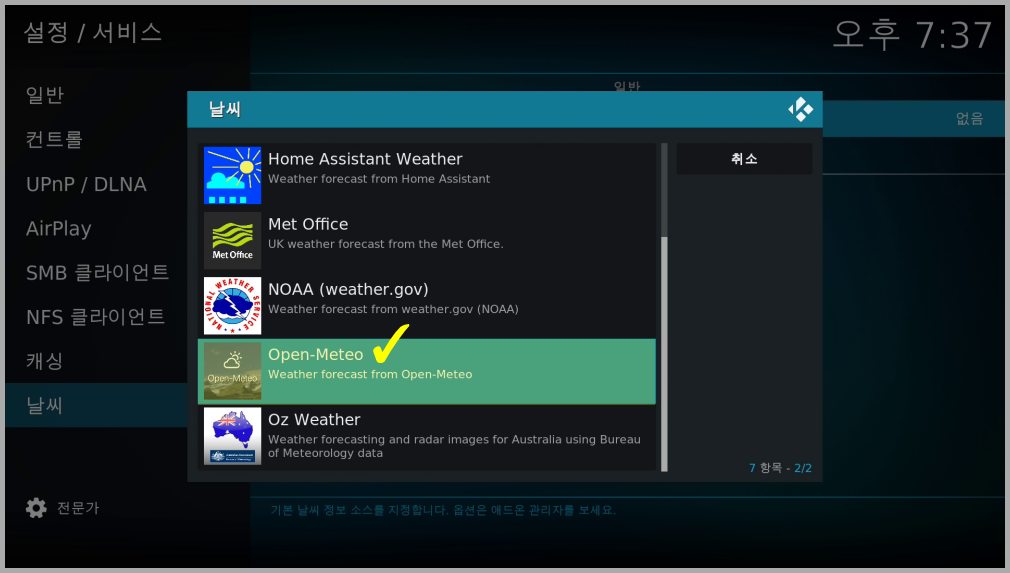Click 'Weather forecast from weather.gov (NOAA)' text

click(393, 309)
